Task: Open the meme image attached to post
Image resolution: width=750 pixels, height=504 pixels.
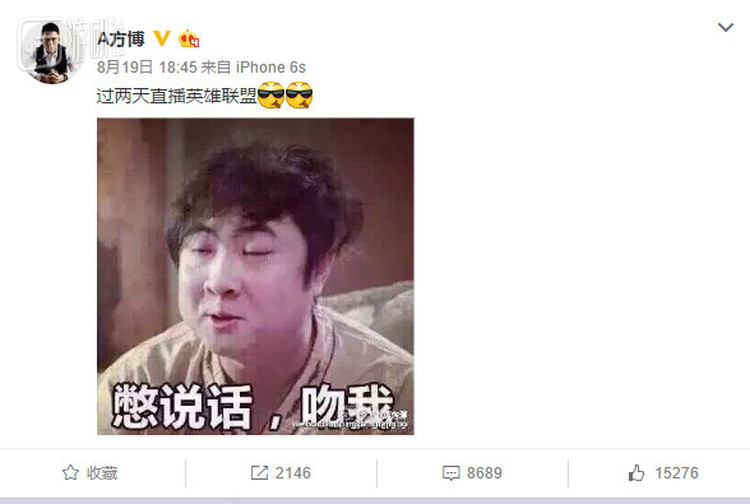Action: click(255, 276)
